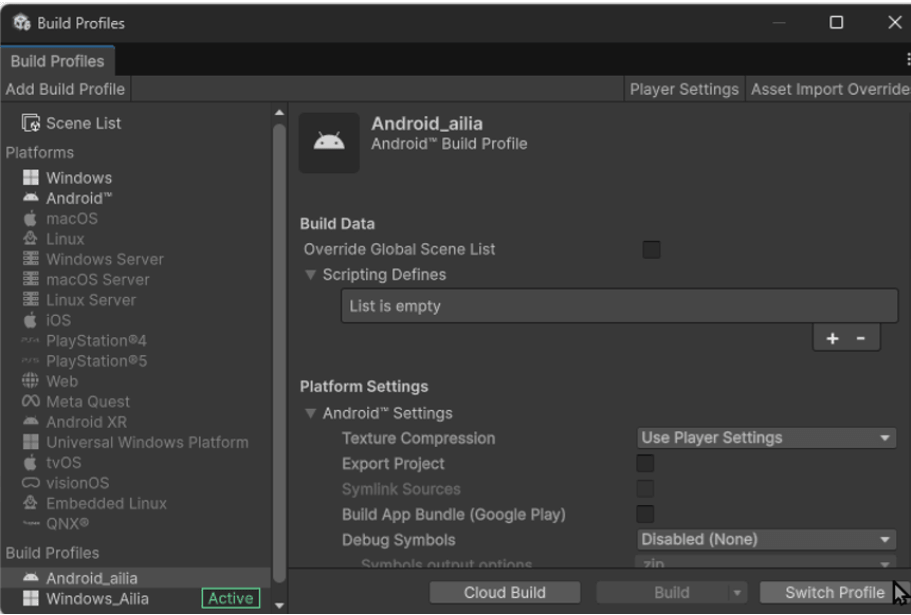Image resolution: width=911 pixels, height=615 pixels.
Task: Select the Windows platform icon
Action: tap(31, 177)
